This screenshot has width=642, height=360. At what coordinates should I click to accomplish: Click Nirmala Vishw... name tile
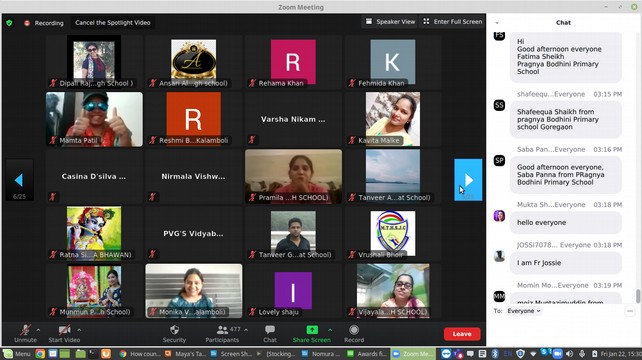194,177
